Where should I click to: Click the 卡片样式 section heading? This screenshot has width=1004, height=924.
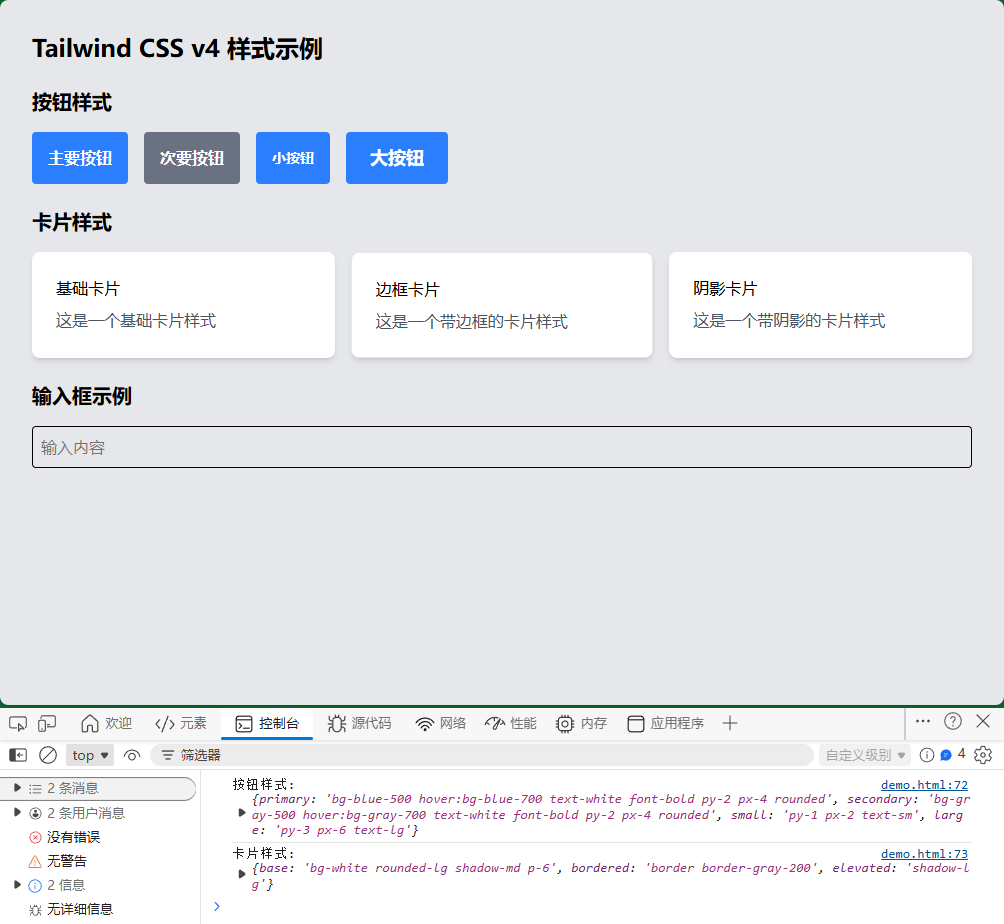click(x=72, y=223)
